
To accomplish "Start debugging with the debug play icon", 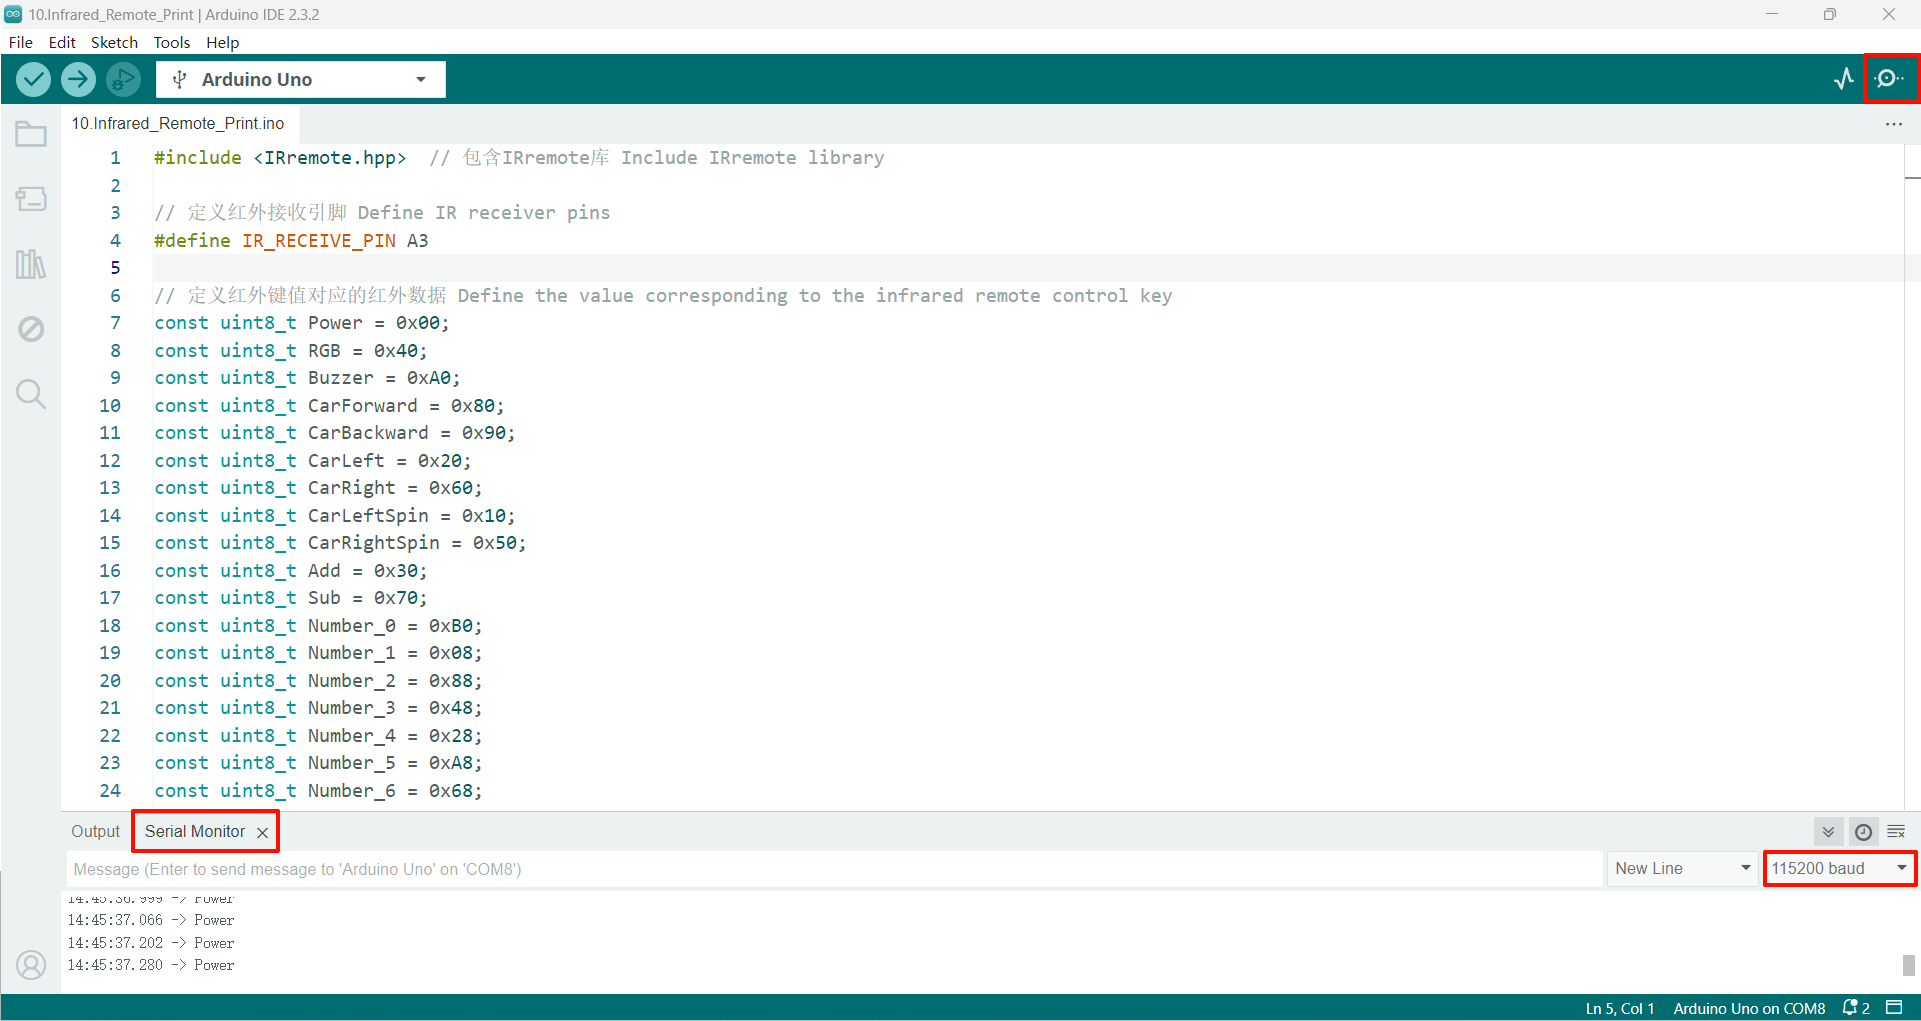I will coord(123,79).
